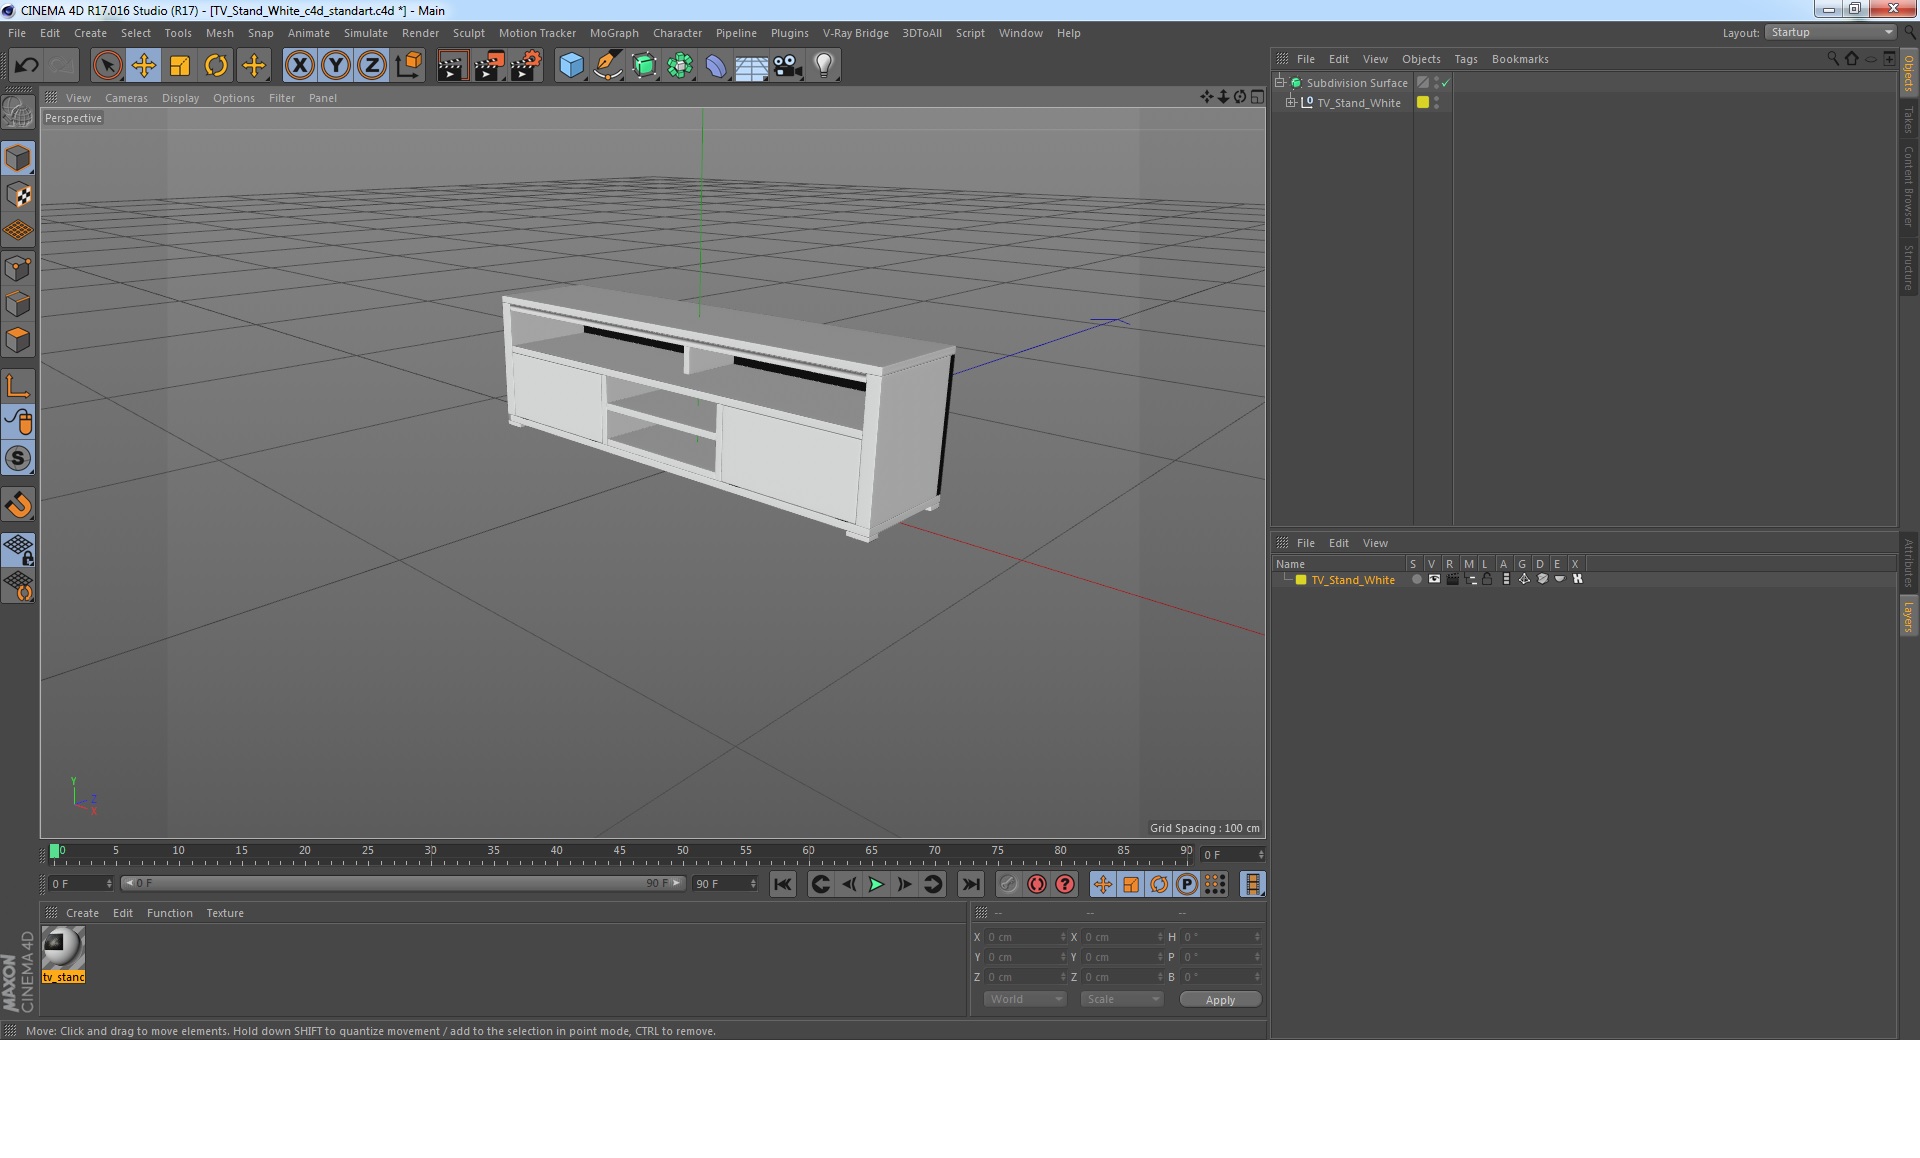Toggle Subdivision Surface green checkmark
This screenshot has height=1158, width=1920.
pyautogui.click(x=1445, y=83)
